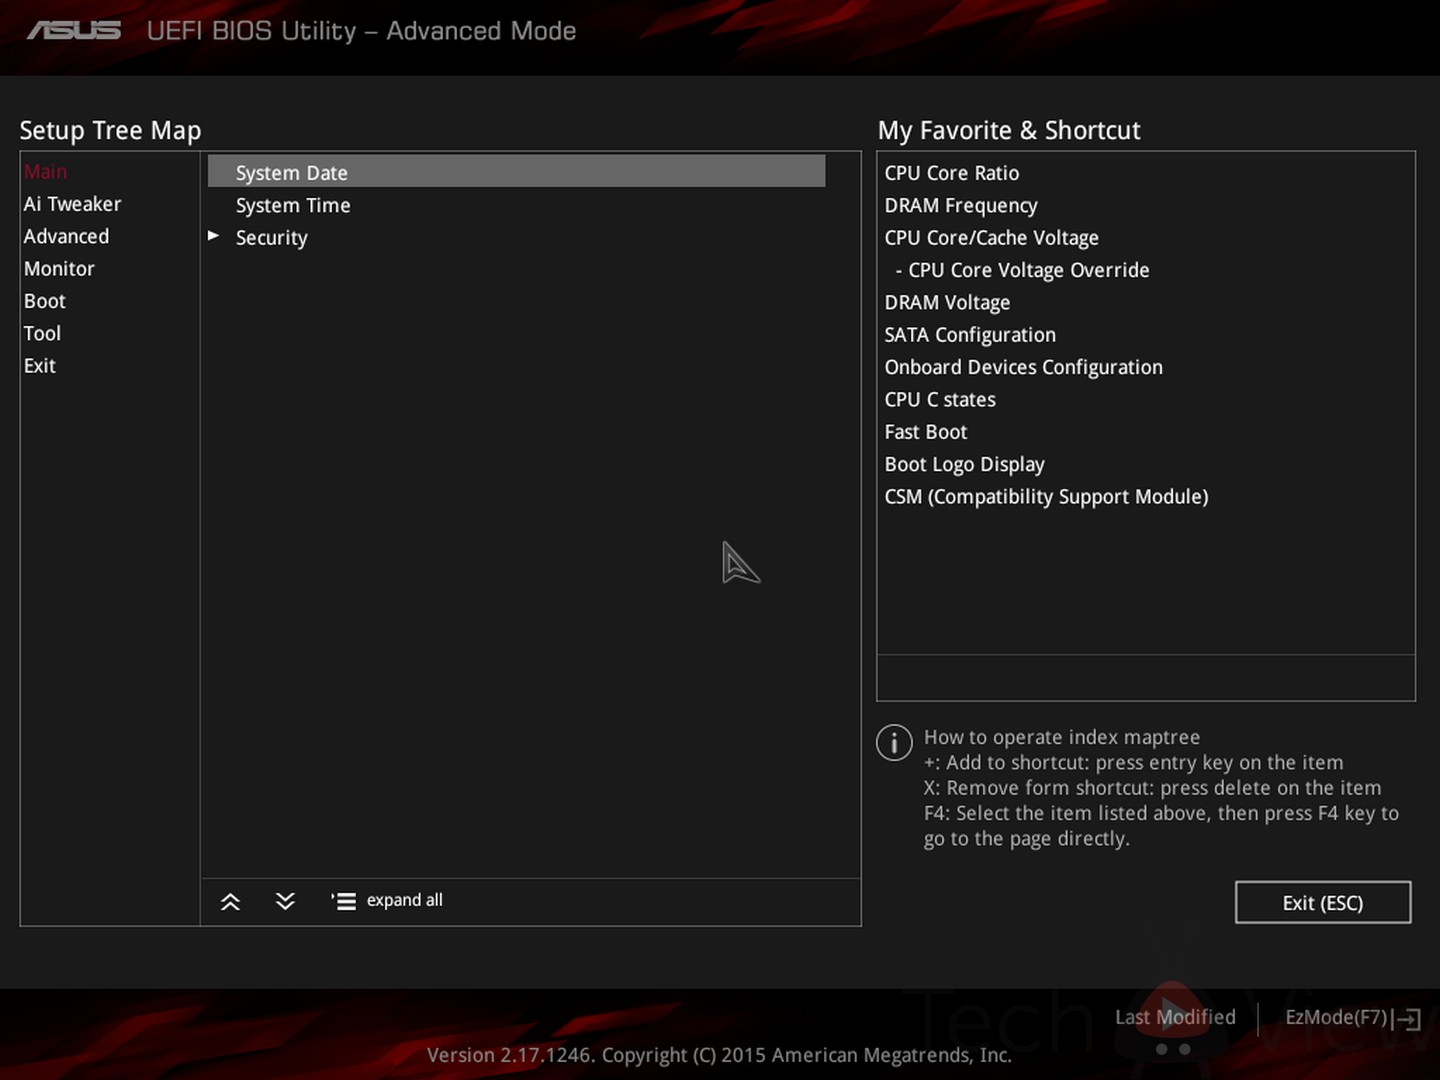Go to the Monitor section
Image resolution: width=1440 pixels, height=1080 pixels.
59,269
